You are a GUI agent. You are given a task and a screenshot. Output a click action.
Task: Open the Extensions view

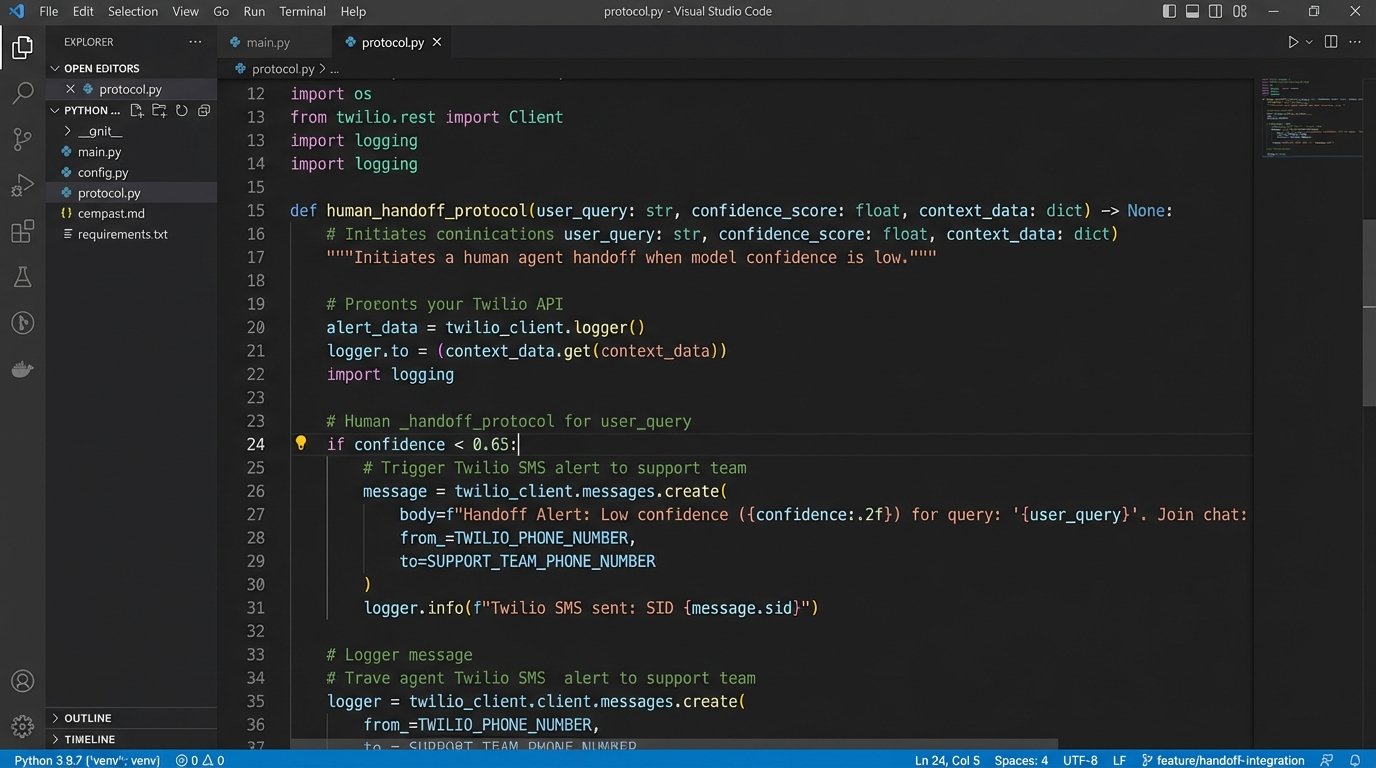(x=22, y=233)
